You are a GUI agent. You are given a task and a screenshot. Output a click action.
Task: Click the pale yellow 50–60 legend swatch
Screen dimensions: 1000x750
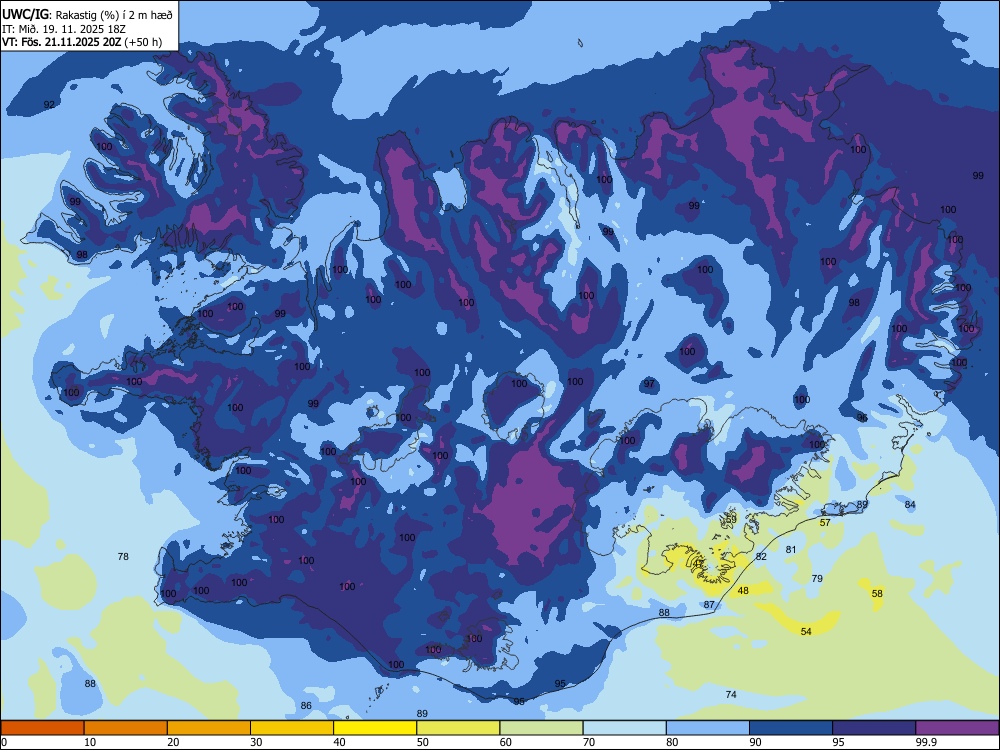[x=458, y=728]
